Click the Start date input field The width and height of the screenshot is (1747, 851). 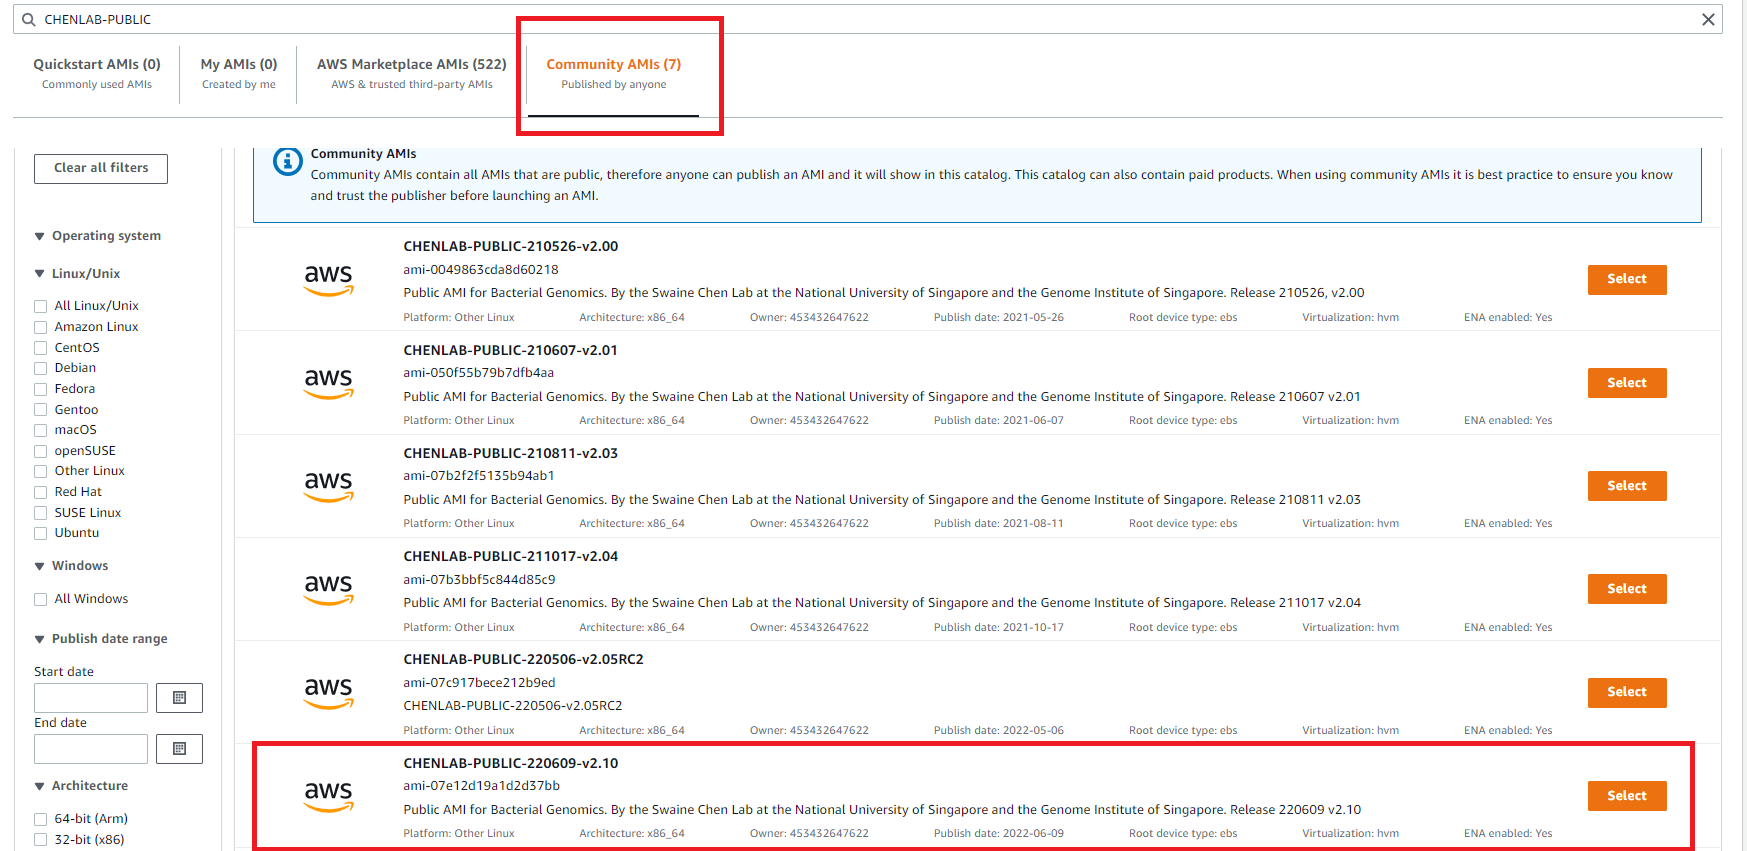pyautogui.click(x=91, y=698)
